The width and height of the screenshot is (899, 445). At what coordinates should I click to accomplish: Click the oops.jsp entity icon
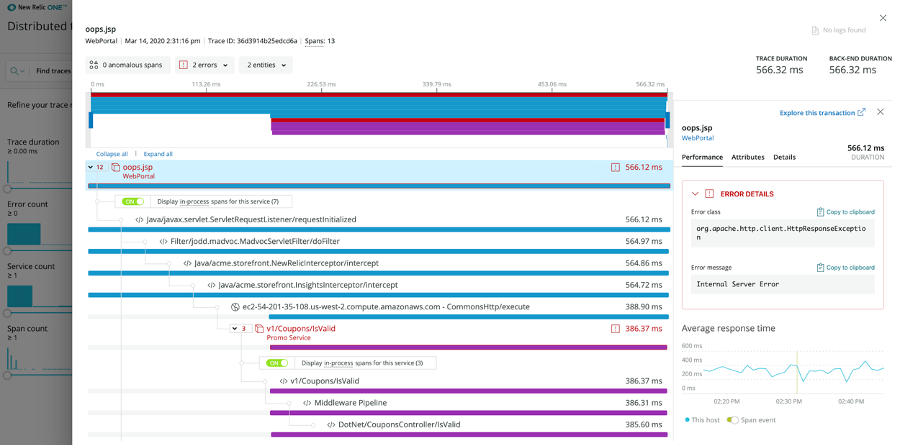[115, 167]
